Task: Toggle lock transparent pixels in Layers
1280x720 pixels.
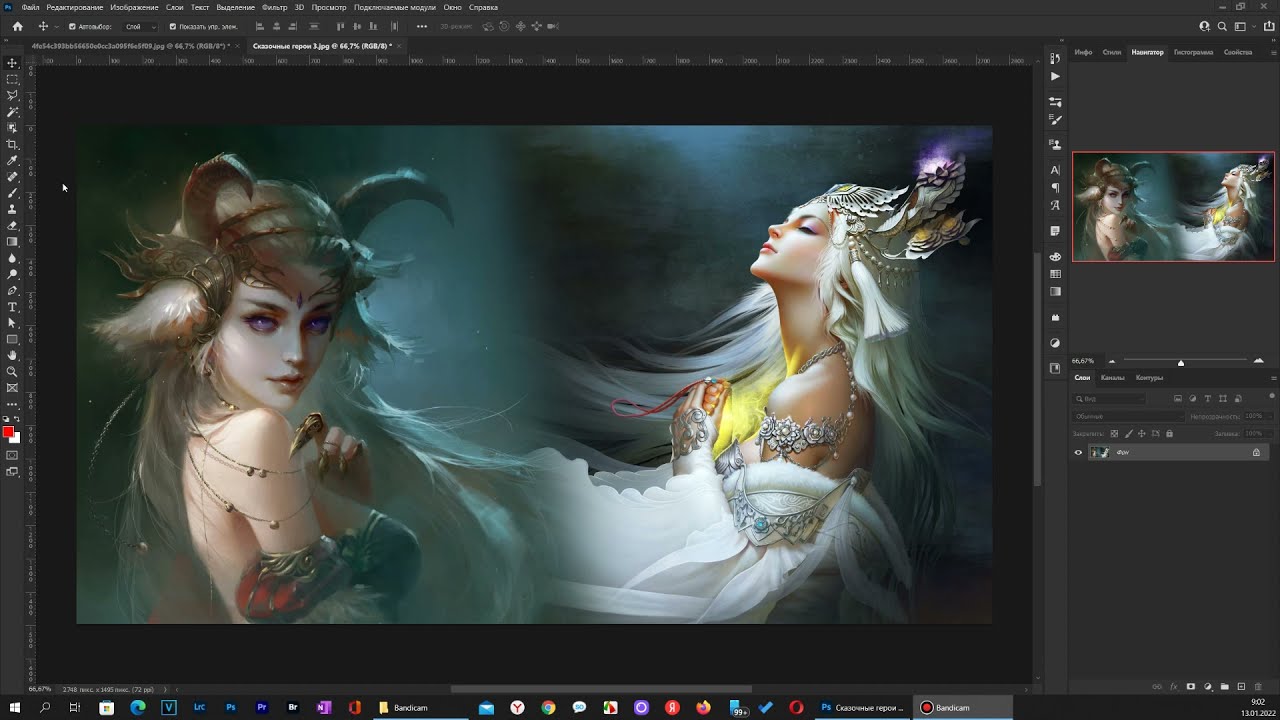Action: [1115, 434]
